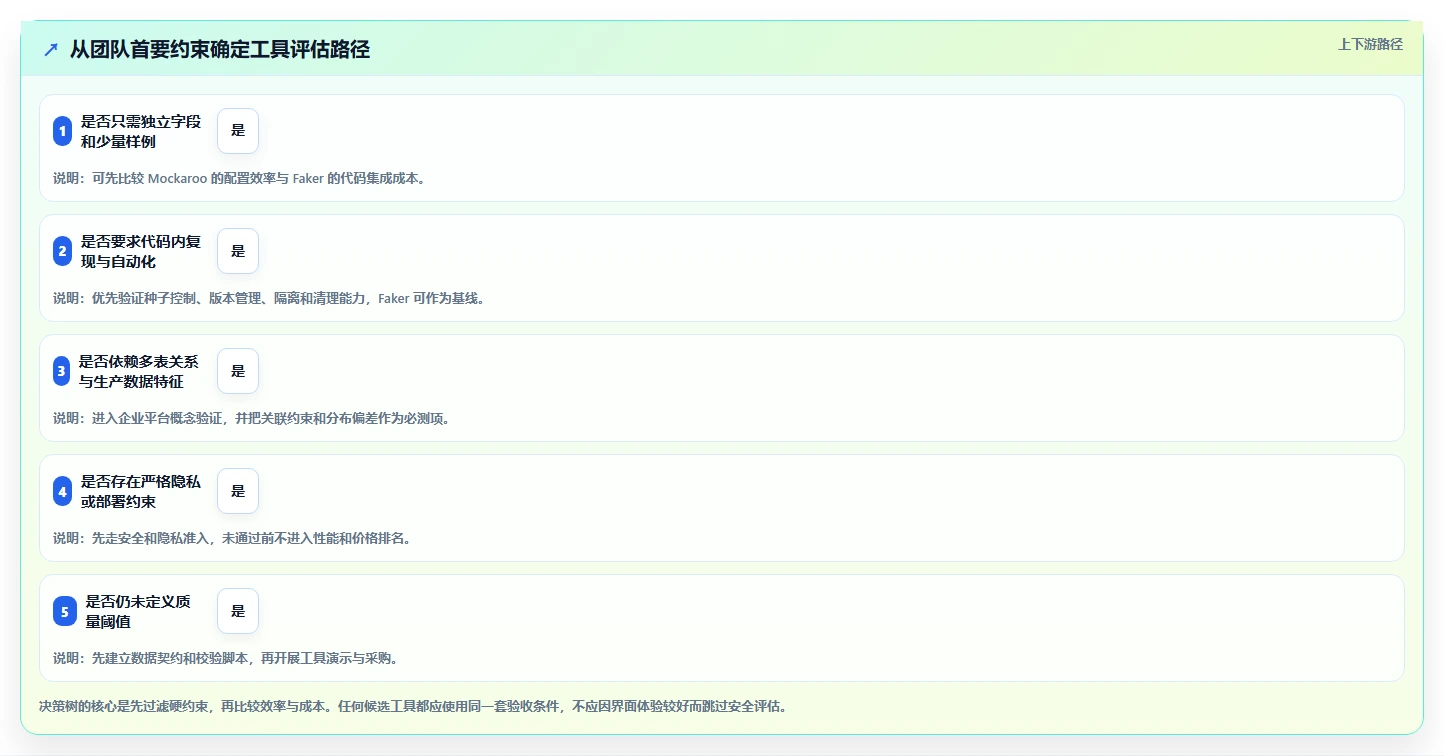This screenshot has width=1444, height=756.
Task: Select step badge number 2
Action: [62, 251]
